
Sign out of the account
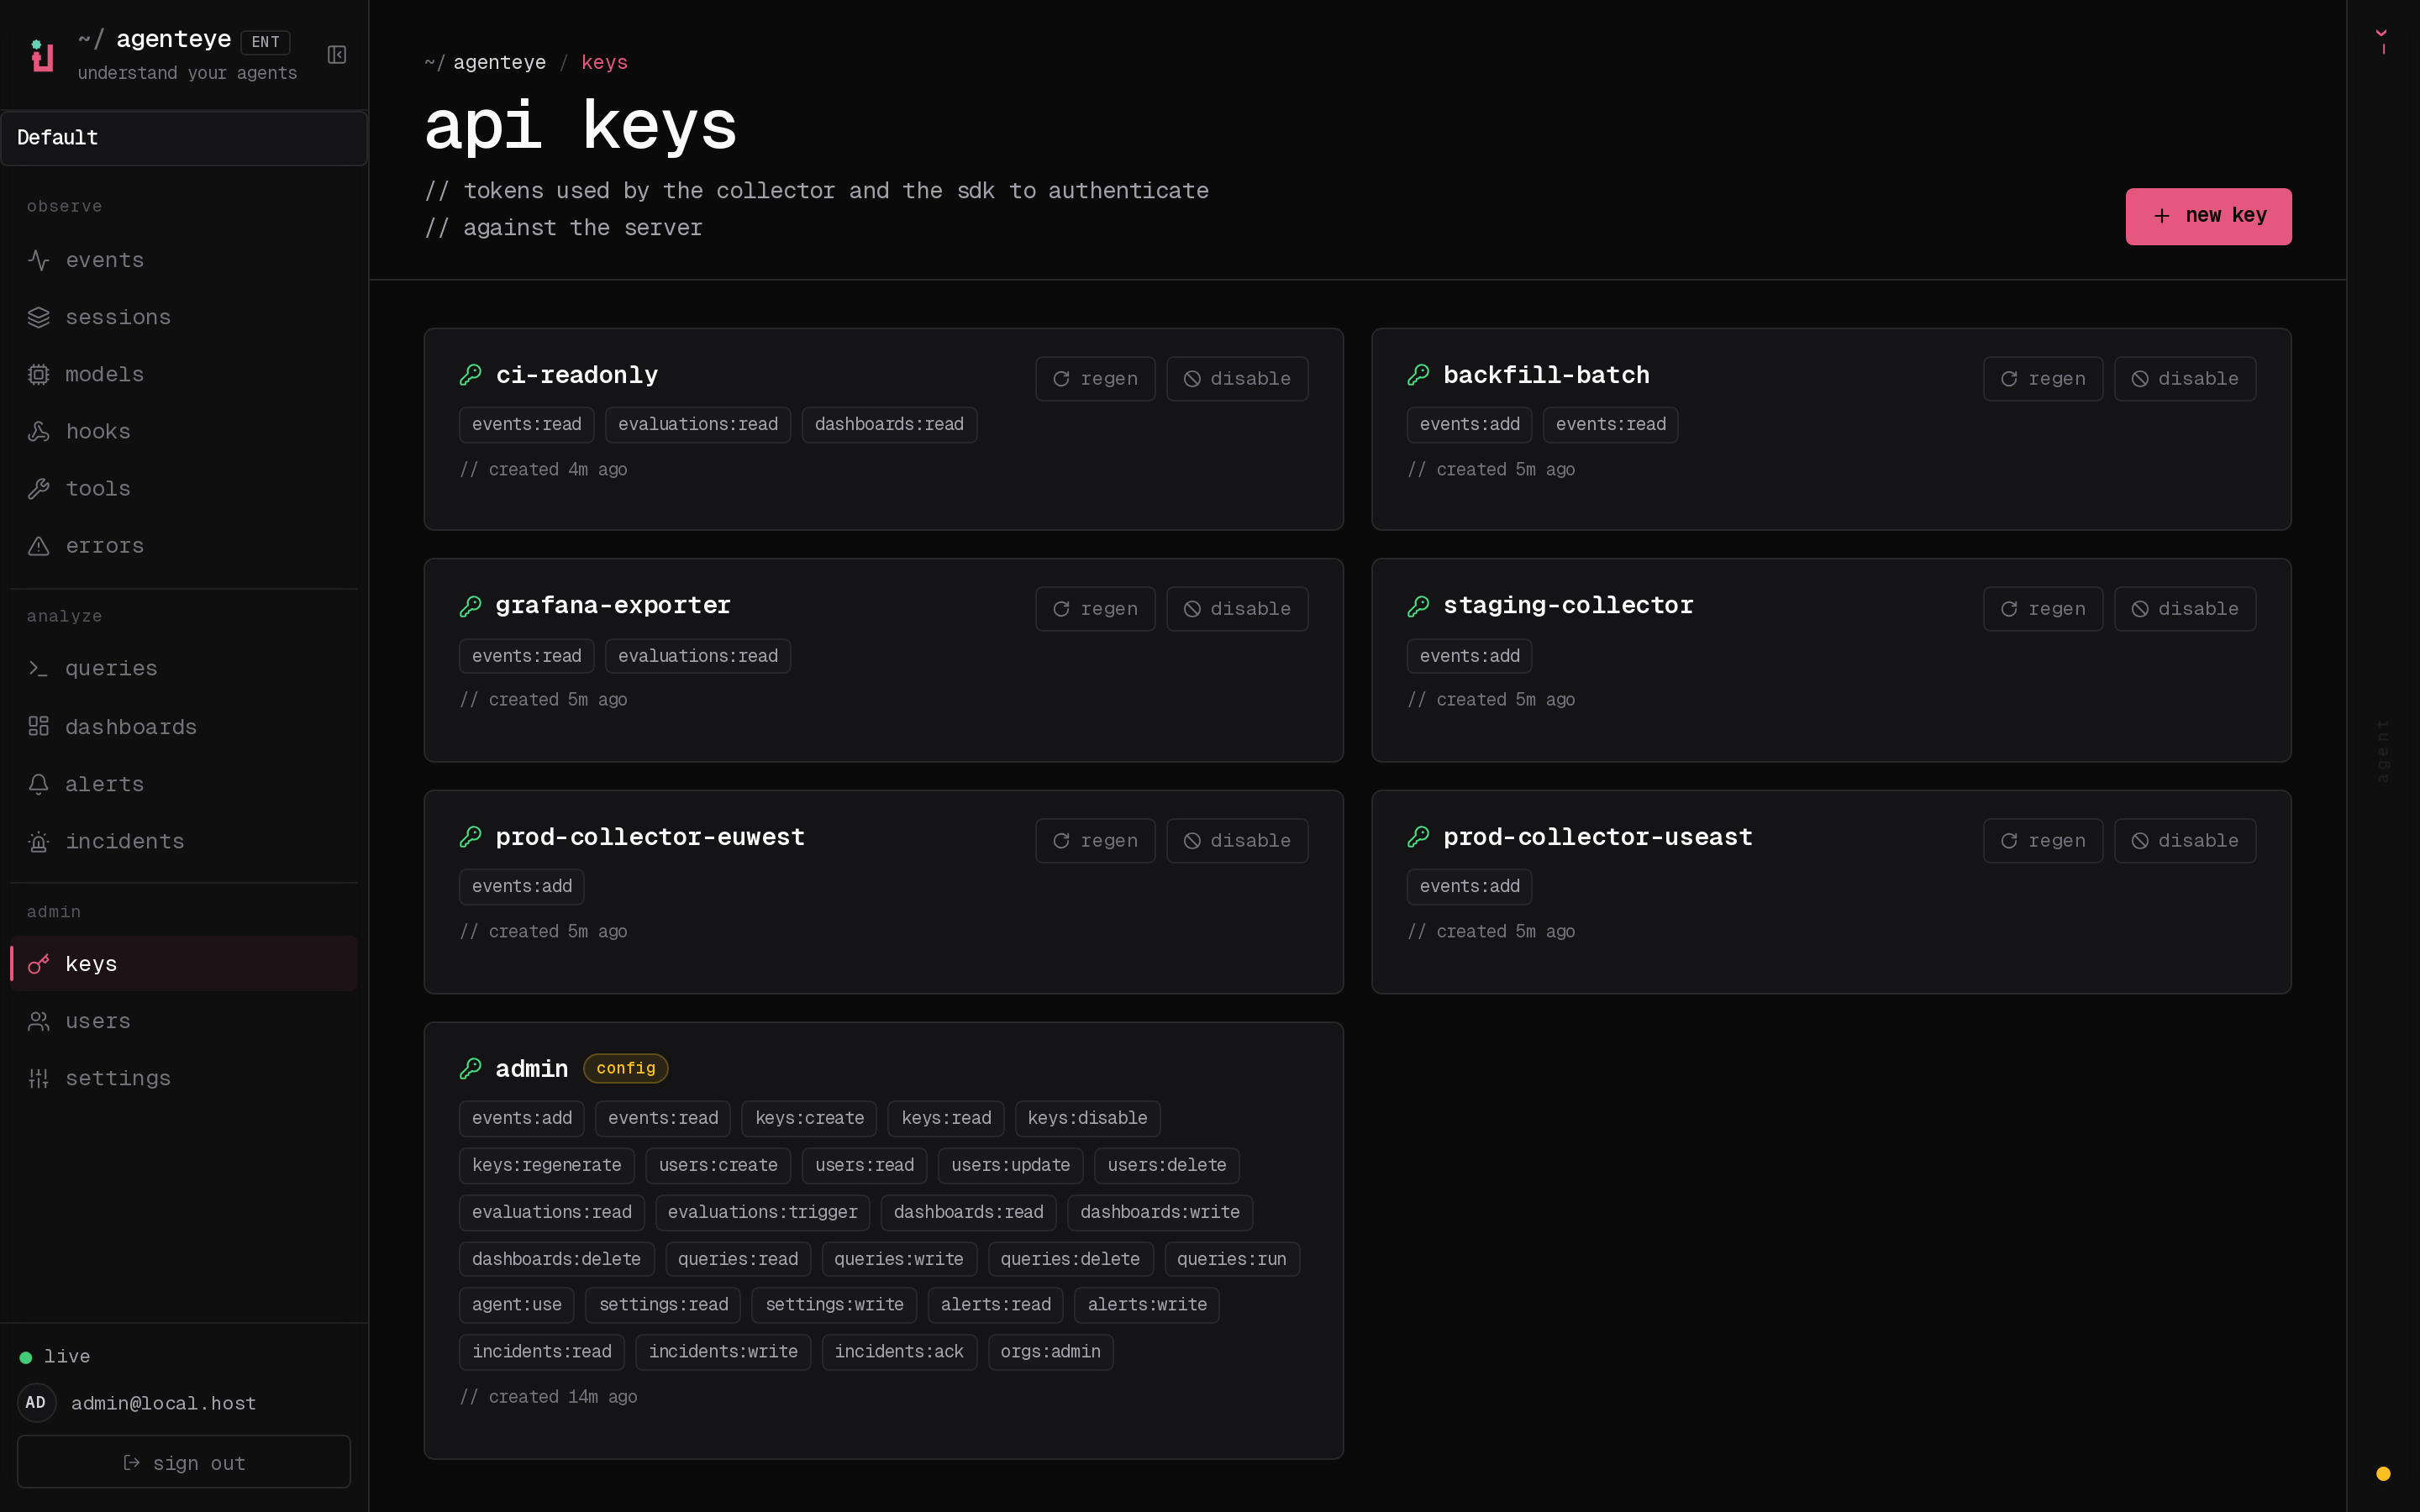184,1463
